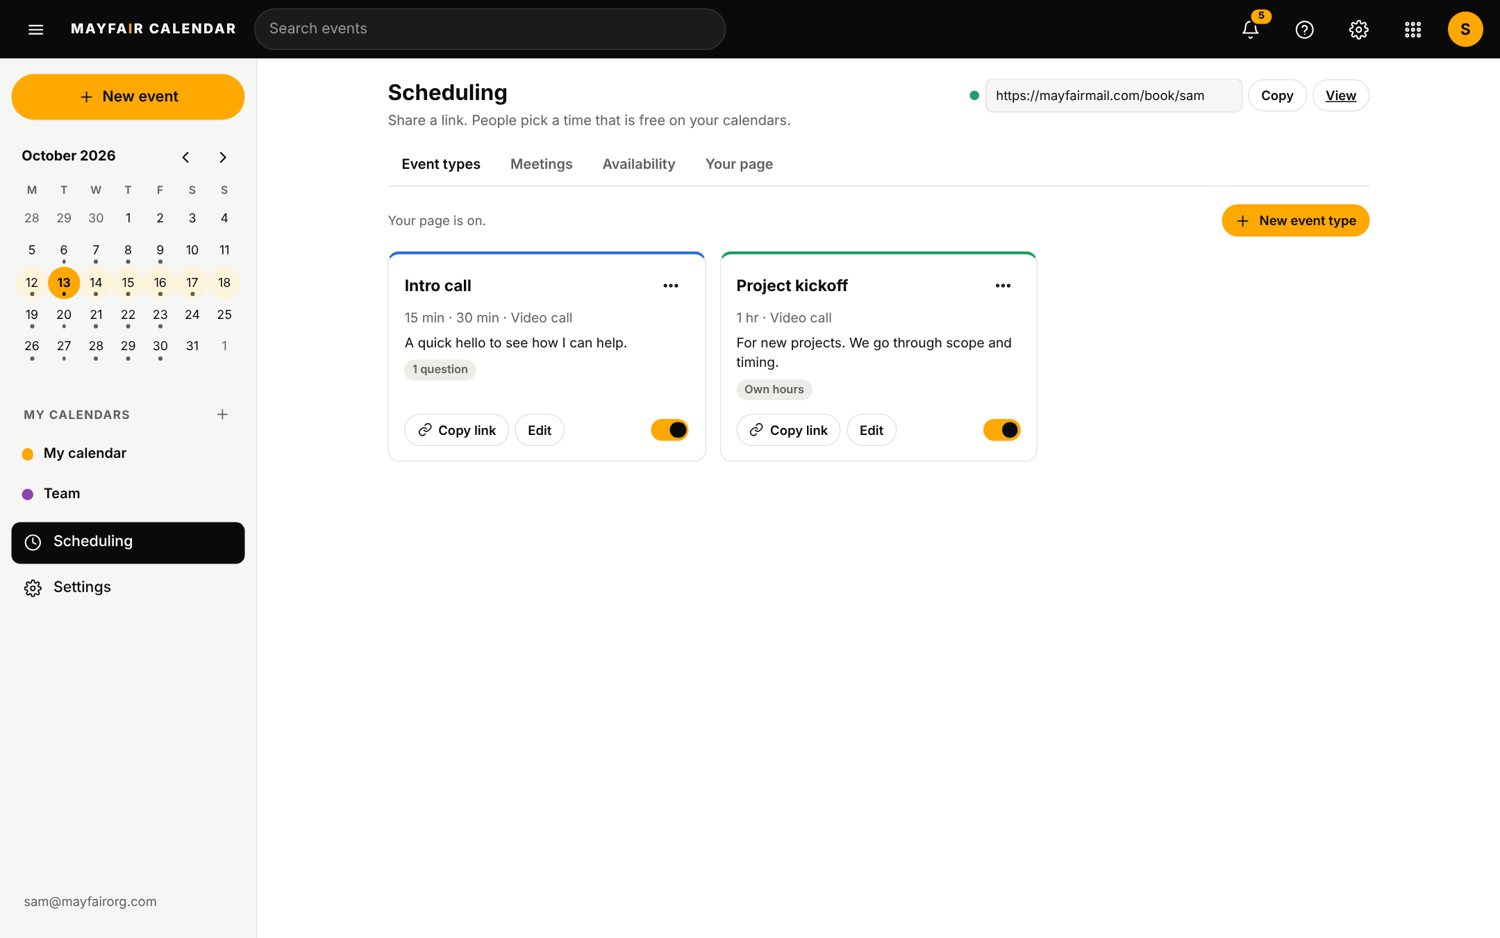Open more options for Intro call
Image resolution: width=1500 pixels, height=938 pixels.
(x=671, y=286)
